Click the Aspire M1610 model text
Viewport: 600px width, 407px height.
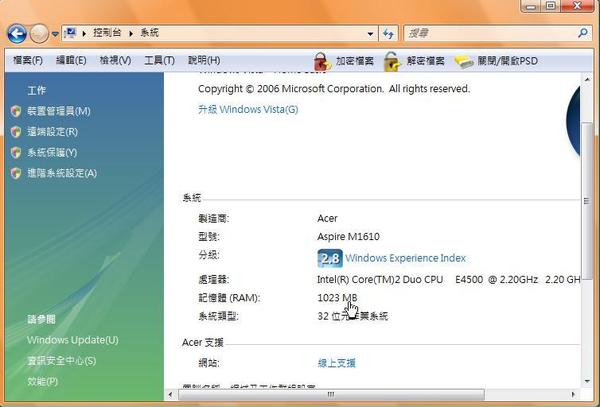[x=348, y=237]
